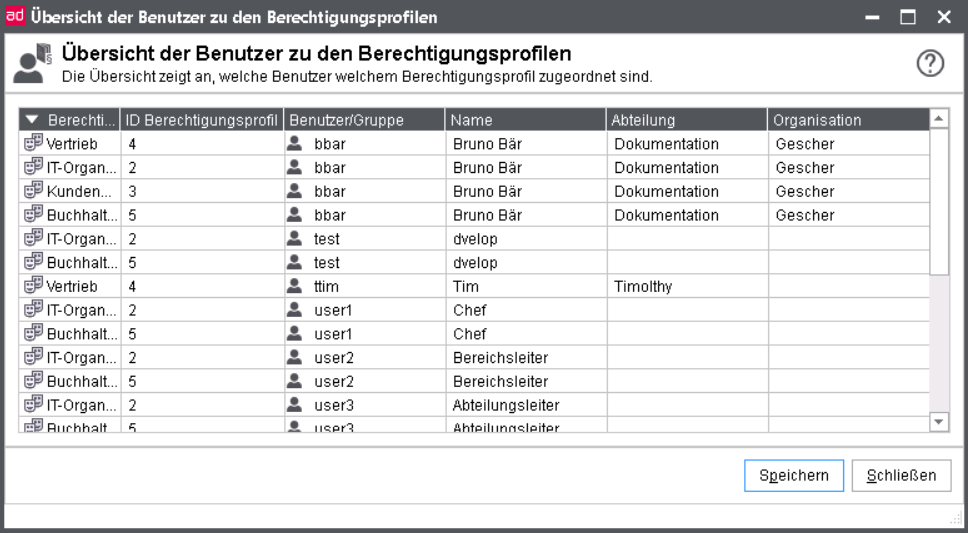
Task: Click the person icon beside user1 in IT-Organ... row
Action: 295,310
